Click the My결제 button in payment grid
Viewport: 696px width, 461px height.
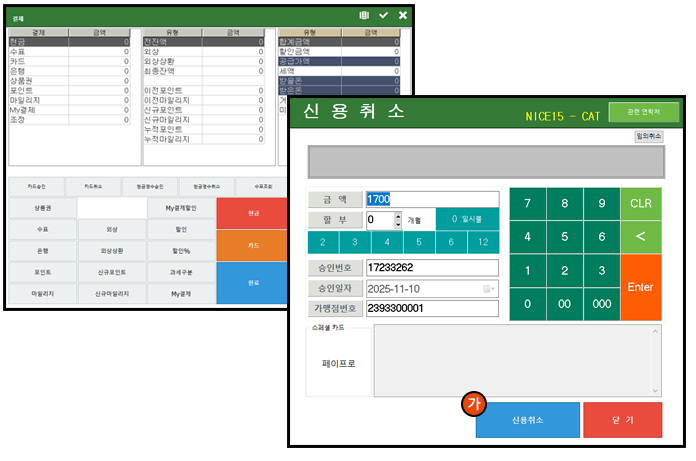coord(181,293)
